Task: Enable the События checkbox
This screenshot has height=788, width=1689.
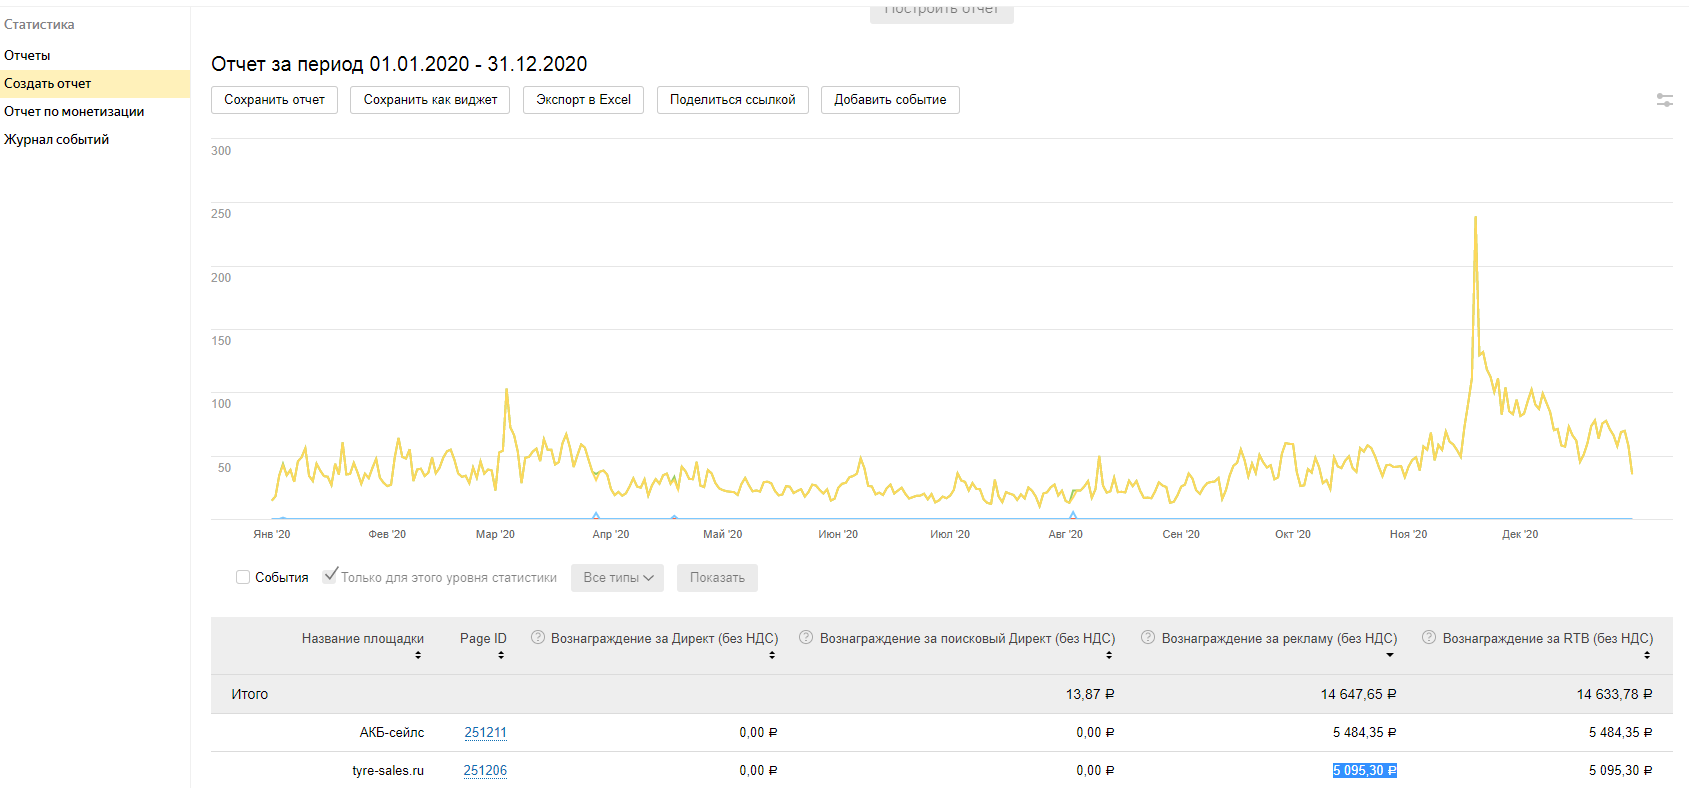Action: (x=243, y=577)
